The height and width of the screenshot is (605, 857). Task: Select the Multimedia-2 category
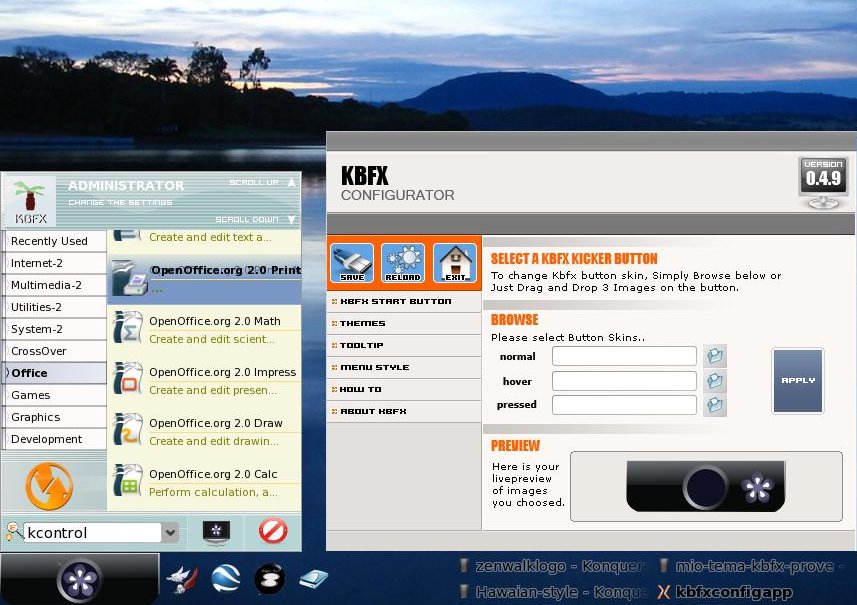[54, 285]
